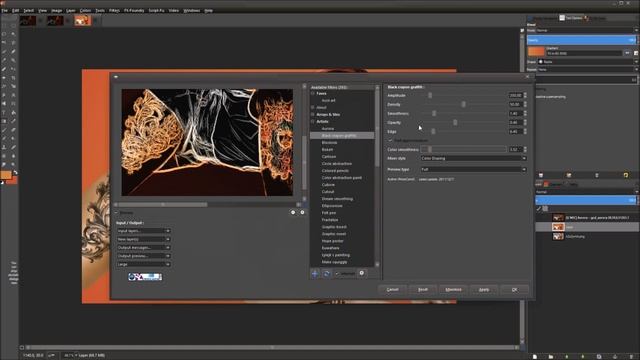Screen dimensions: 640x360
Task: Select the Cartoon filter in the list
Action: click(329, 157)
